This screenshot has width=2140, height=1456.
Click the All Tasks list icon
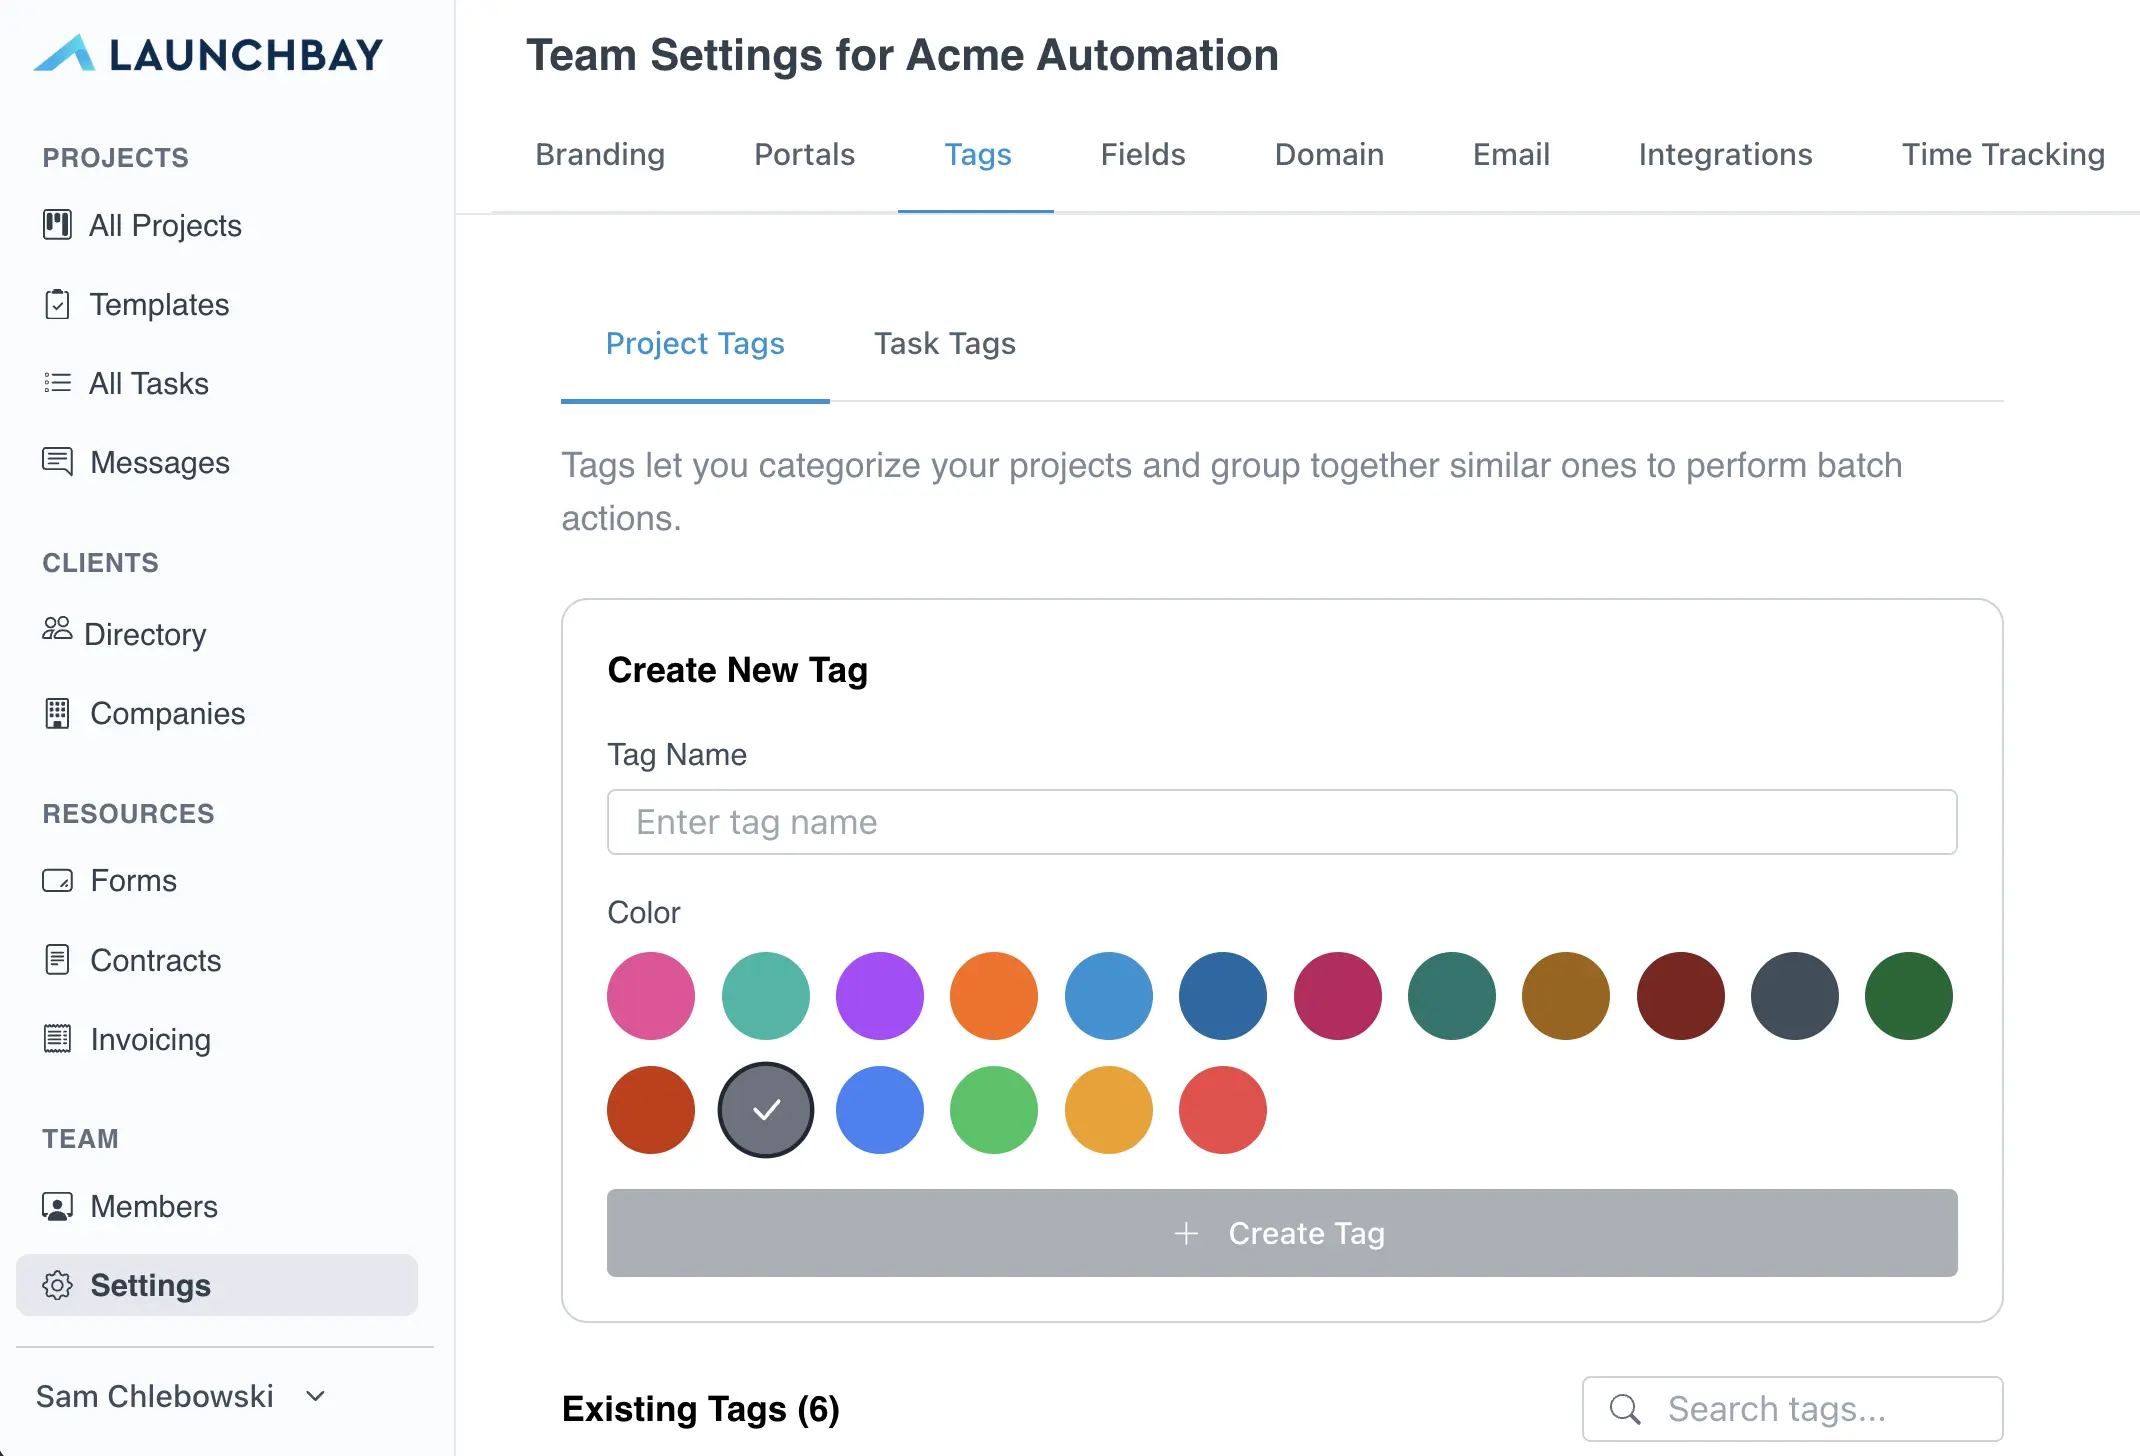pyautogui.click(x=57, y=383)
